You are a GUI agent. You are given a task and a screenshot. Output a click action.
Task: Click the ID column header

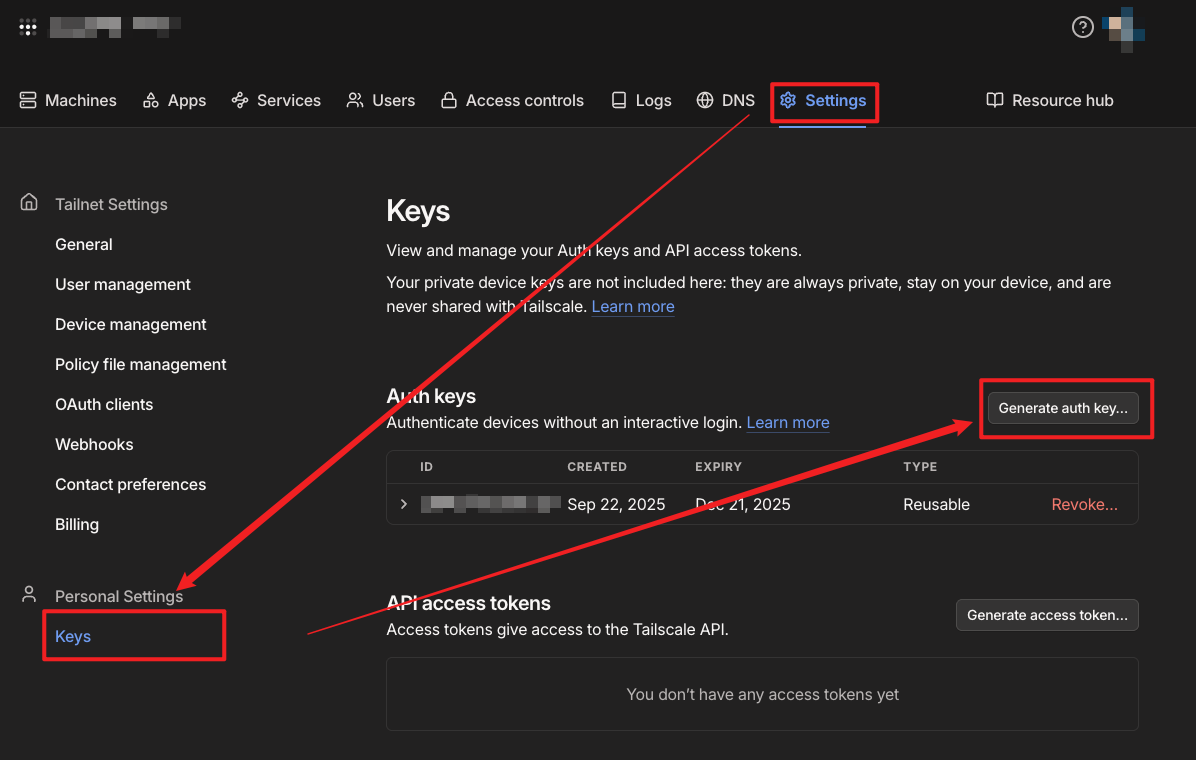click(426, 467)
